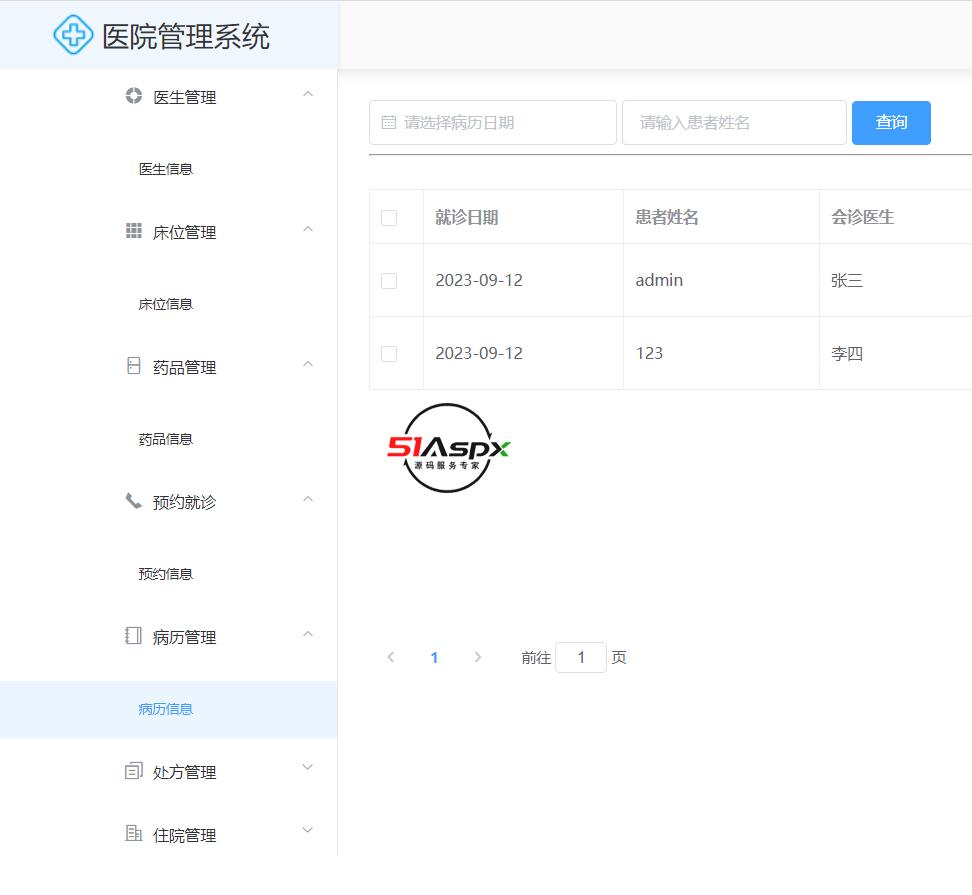972x895 pixels.
Task: Click the 查询 search button
Action: [x=891, y=123]
